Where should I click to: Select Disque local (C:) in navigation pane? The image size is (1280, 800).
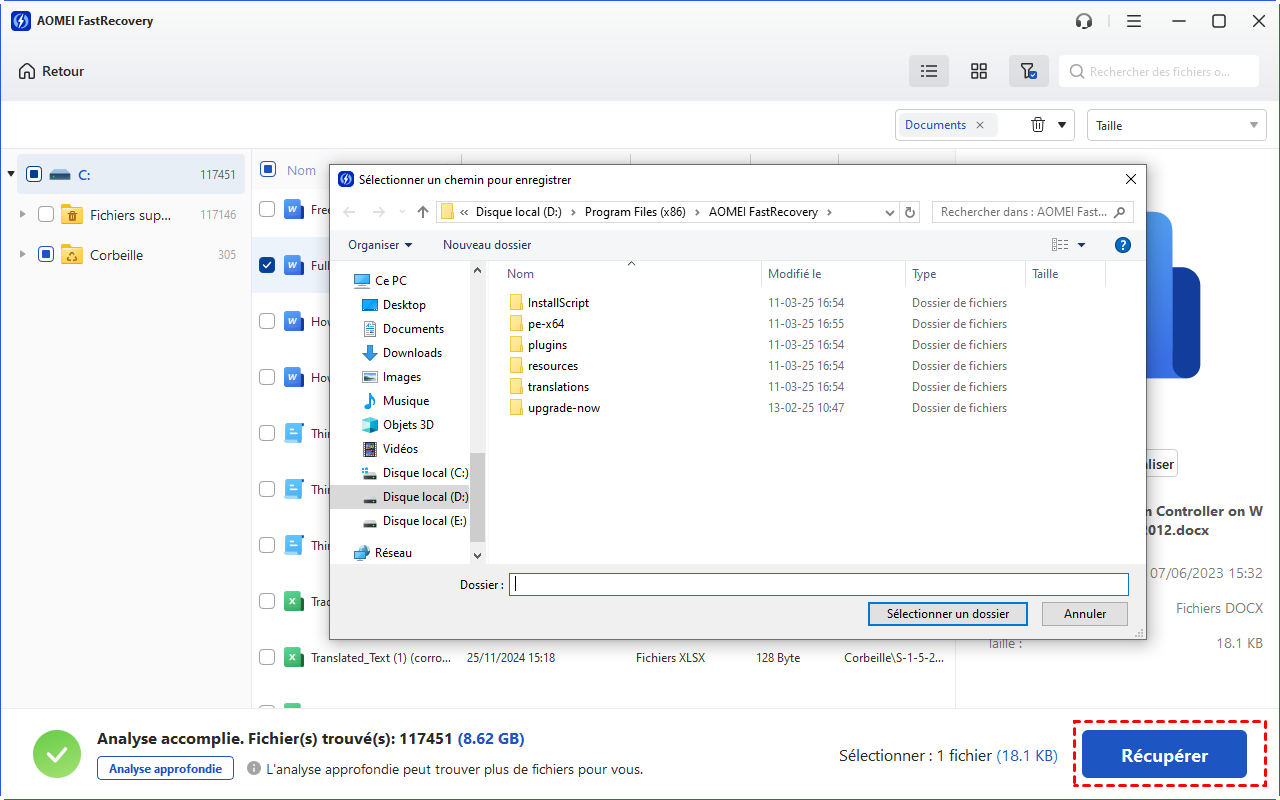point(425,473)
